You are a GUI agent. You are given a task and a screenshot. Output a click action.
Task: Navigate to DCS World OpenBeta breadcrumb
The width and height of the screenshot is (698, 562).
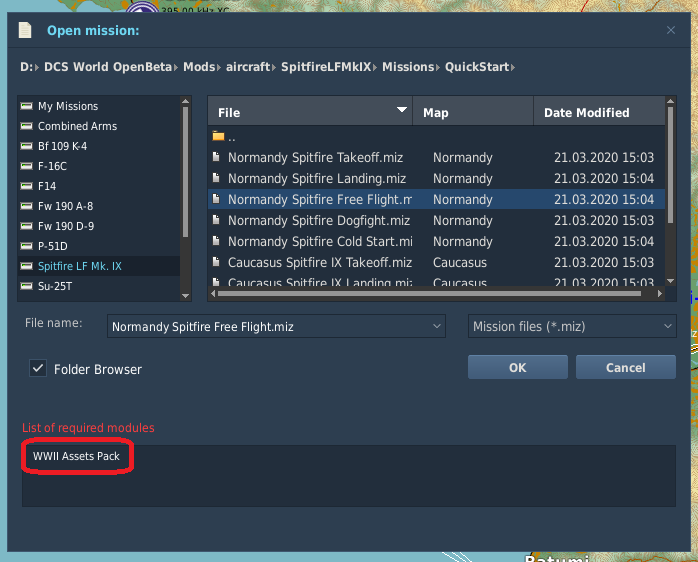[108, 67]
